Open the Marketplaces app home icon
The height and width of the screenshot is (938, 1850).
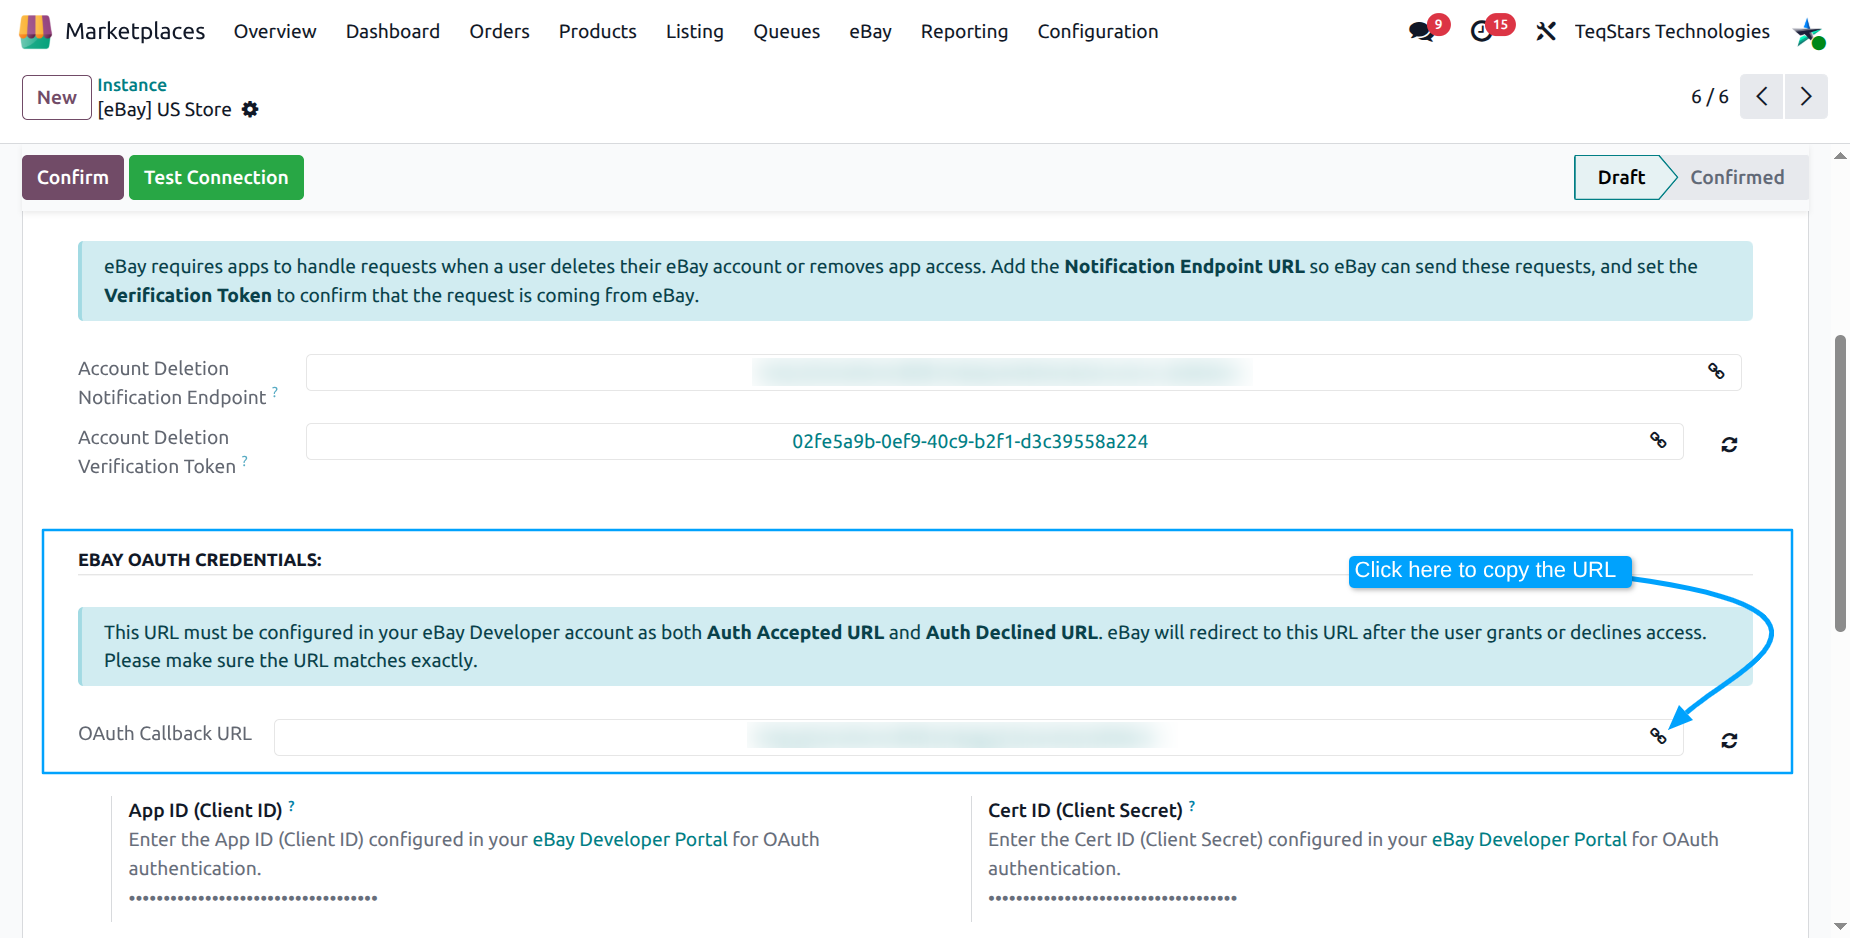[35, 31]
